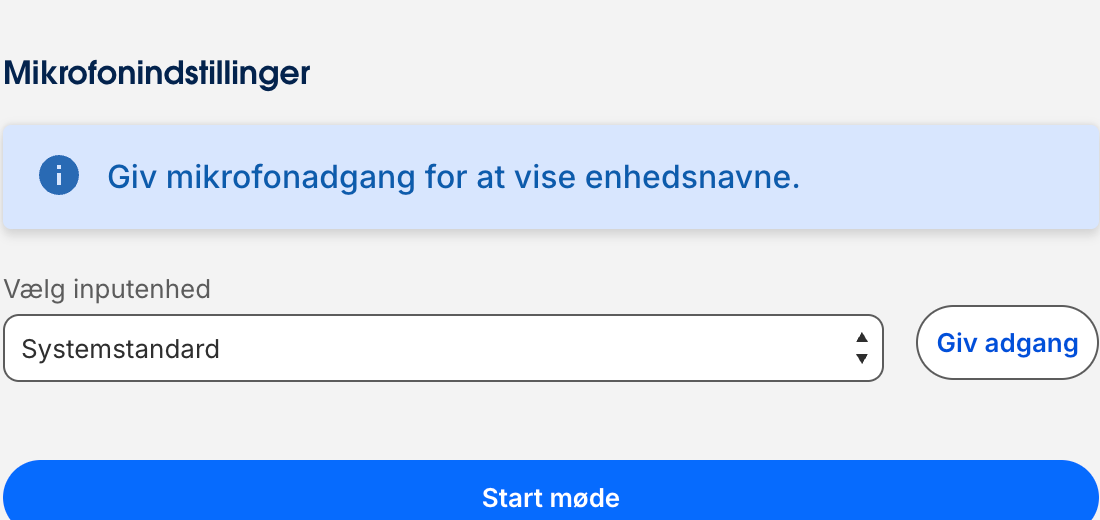The width and height of the screenshot is (1100, 520).
Task: Click the light blue notification box
Action: [550, 177]
